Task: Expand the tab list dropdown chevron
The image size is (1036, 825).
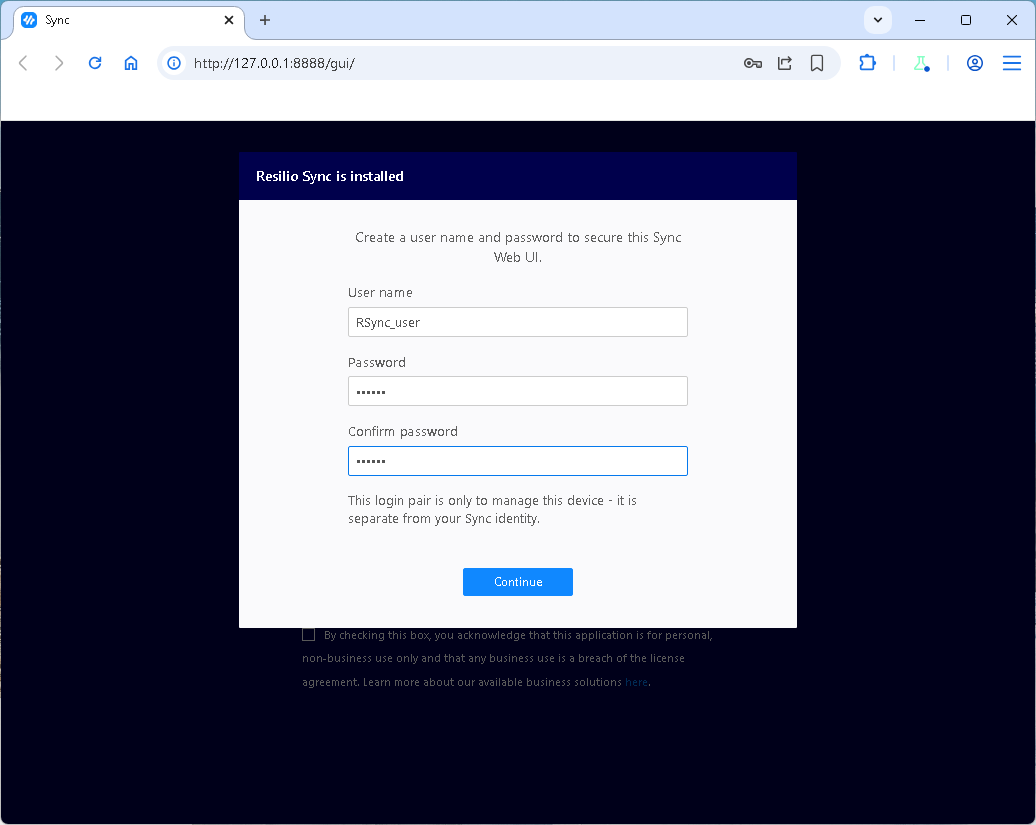Action: [x=877, y=20]
